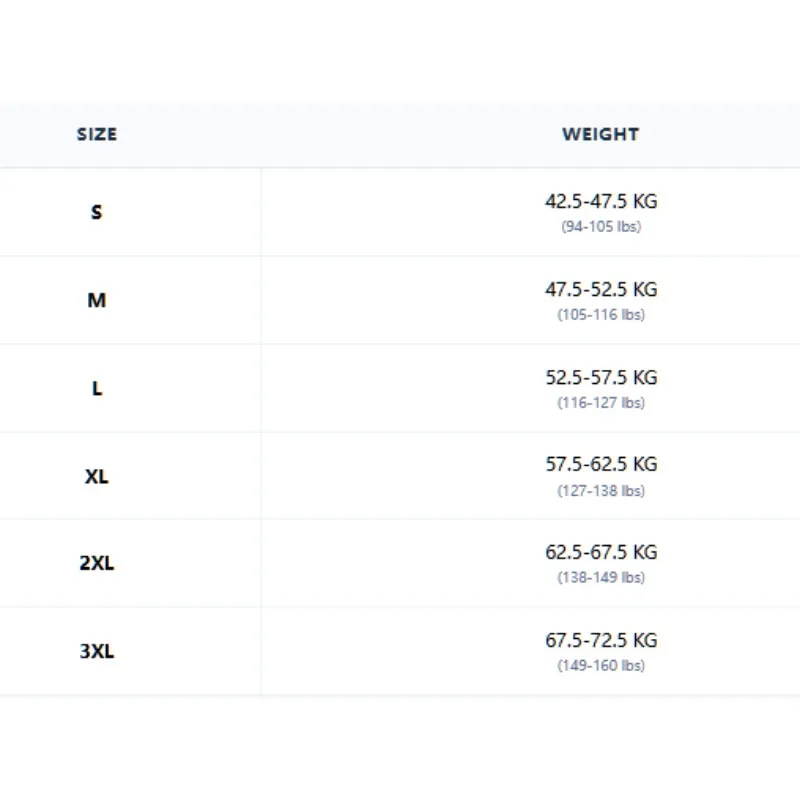This screenshot has height=800, width=800.
Task: Click the 57.5-62.5 KG weight value
Action: tap(601, 465)
